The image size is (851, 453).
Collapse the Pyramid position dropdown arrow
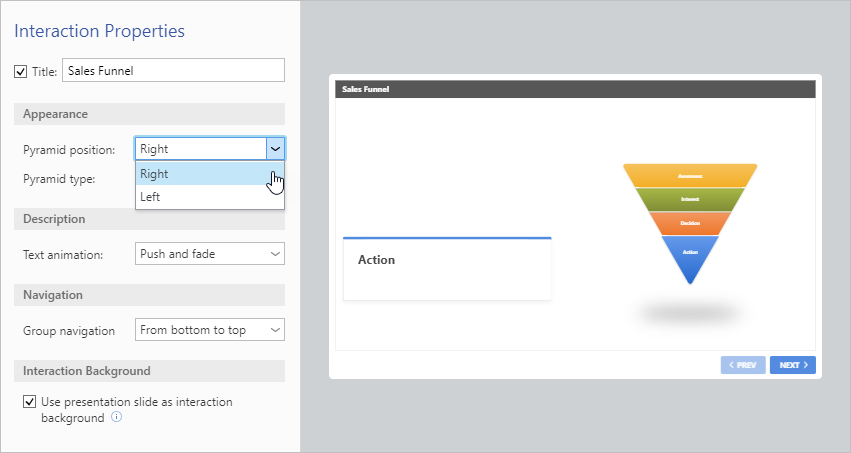pos(275,149)
